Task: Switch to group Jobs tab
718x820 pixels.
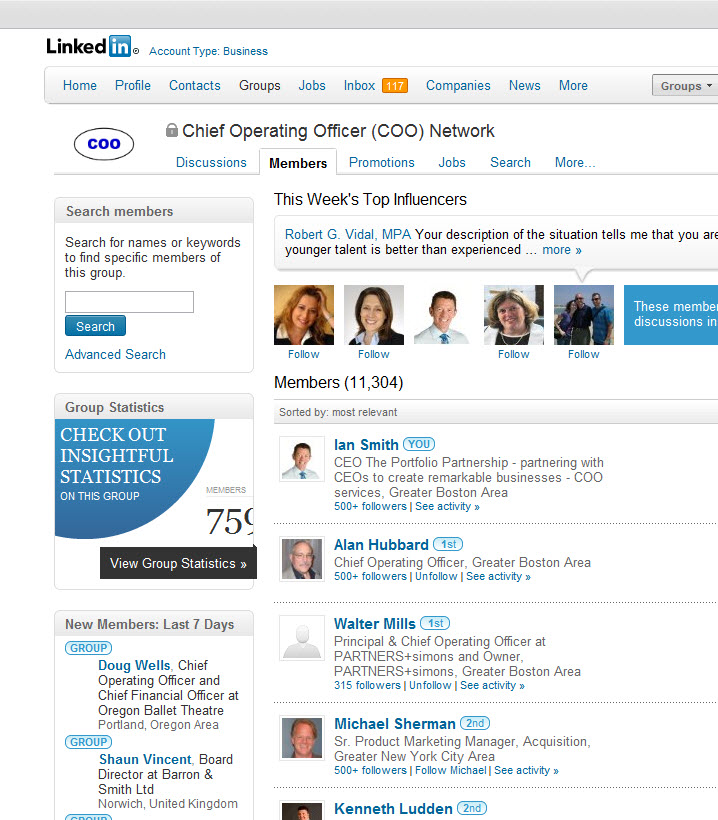Action: click(x=452, y=162)
